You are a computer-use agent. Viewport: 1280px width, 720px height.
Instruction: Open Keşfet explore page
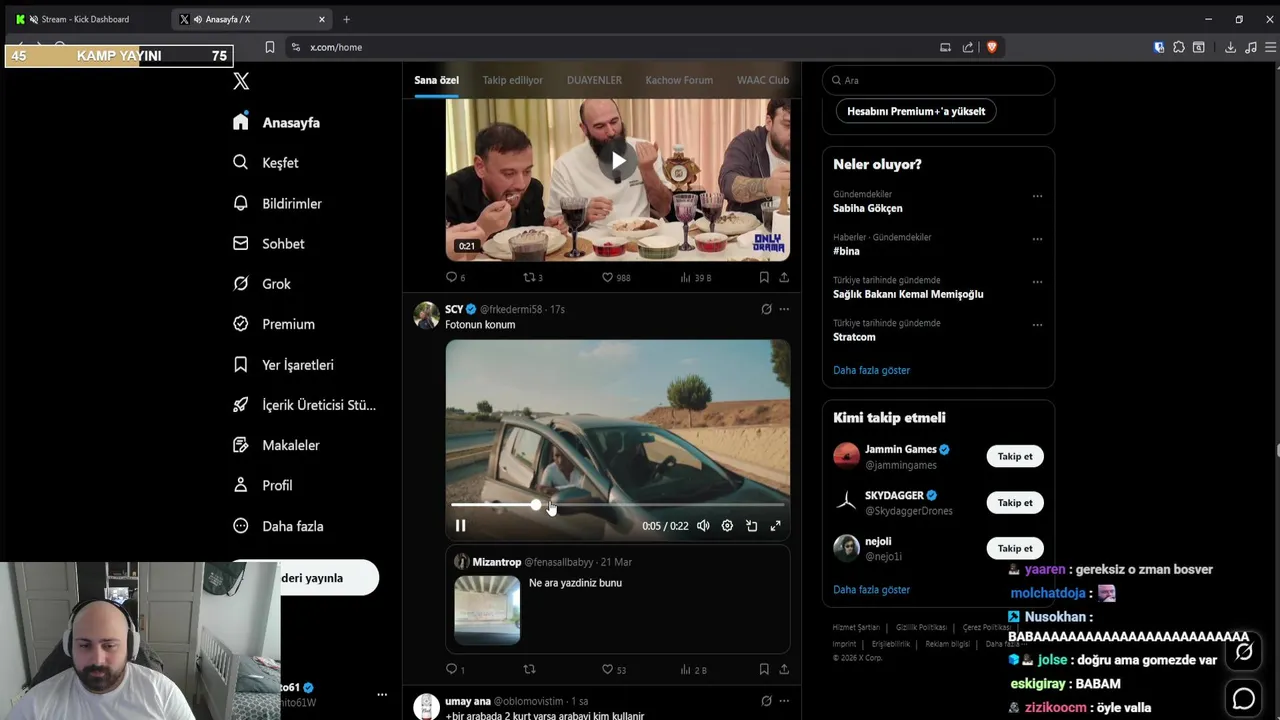click(x=265, y=163)
